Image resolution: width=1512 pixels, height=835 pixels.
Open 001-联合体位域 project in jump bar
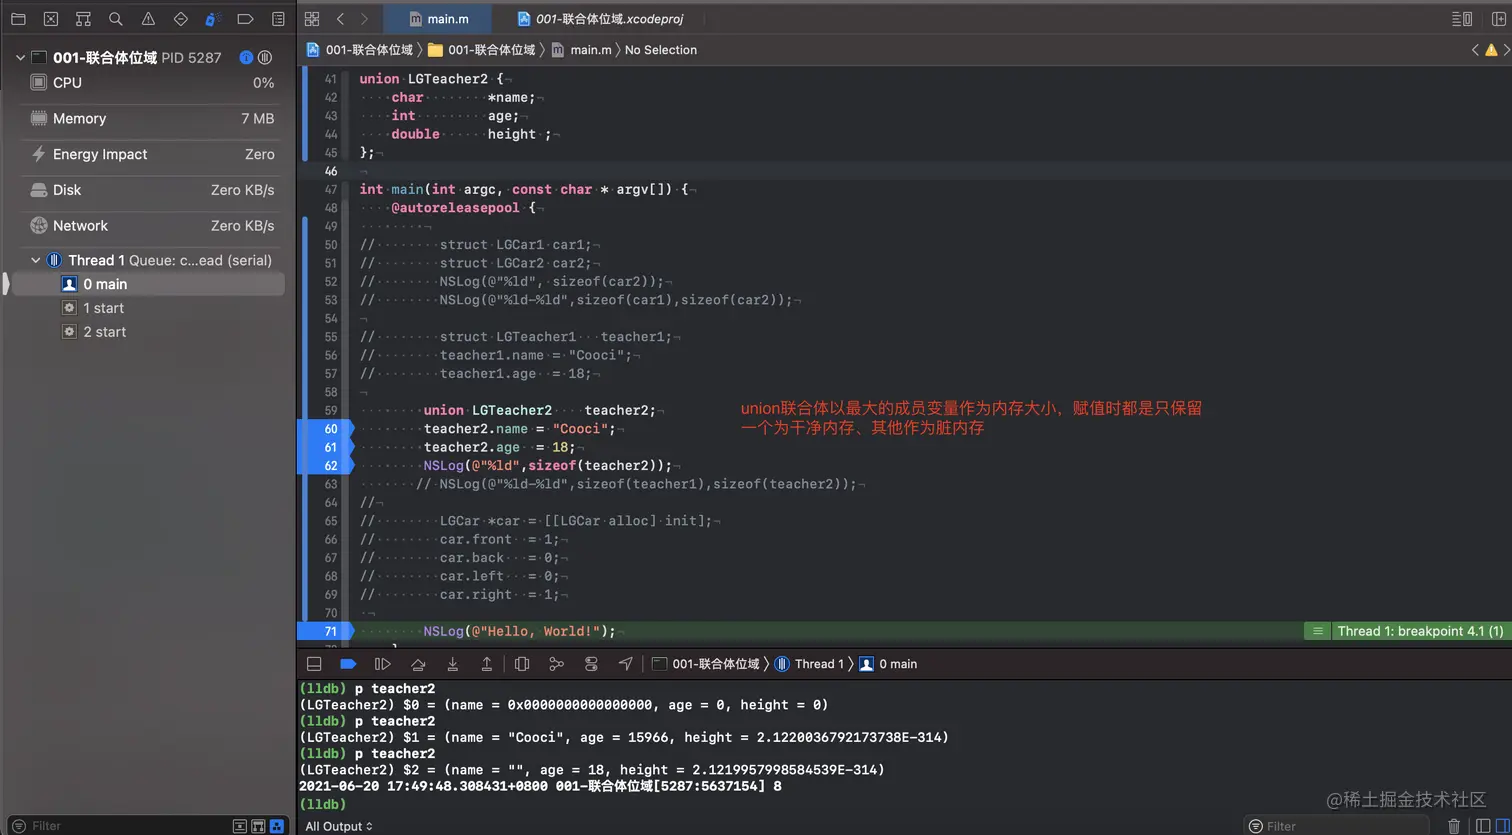359,50
